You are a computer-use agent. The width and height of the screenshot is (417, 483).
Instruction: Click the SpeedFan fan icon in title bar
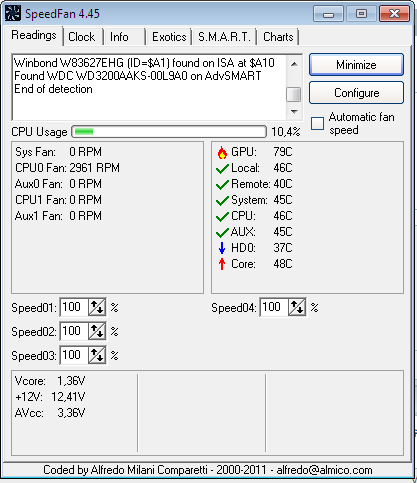click(x=13, y=14)
